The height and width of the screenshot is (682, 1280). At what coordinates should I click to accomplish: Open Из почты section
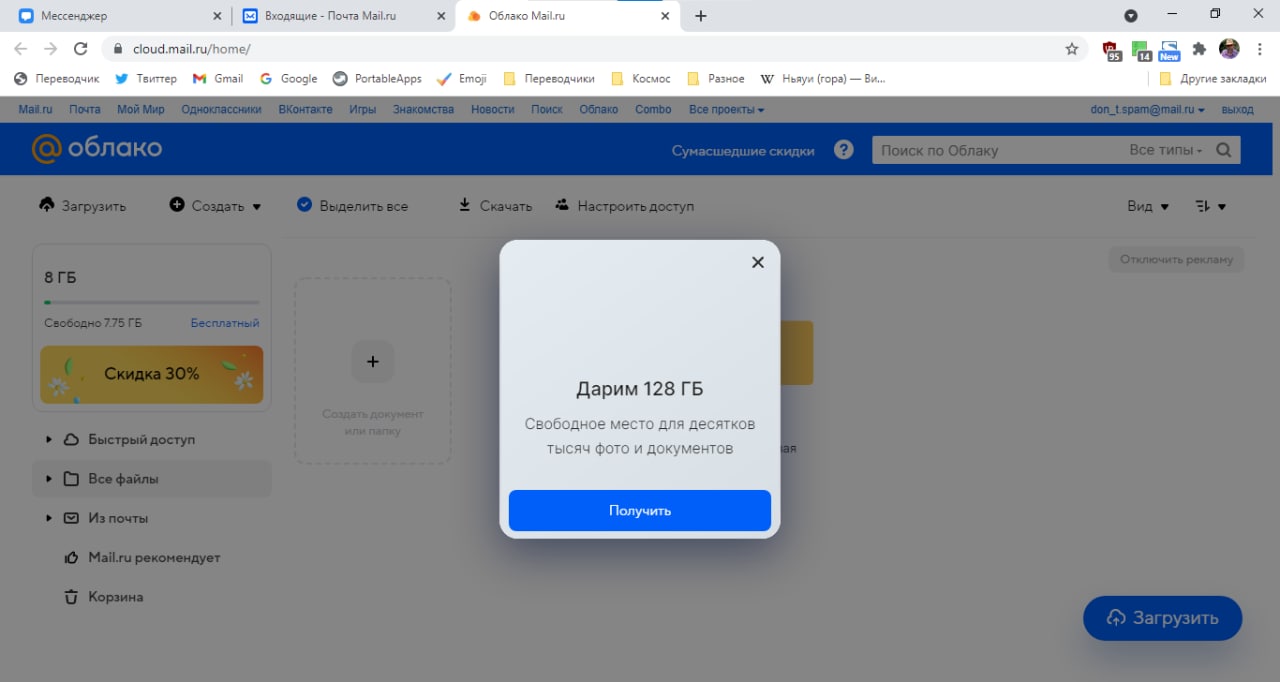pos(118,518)
